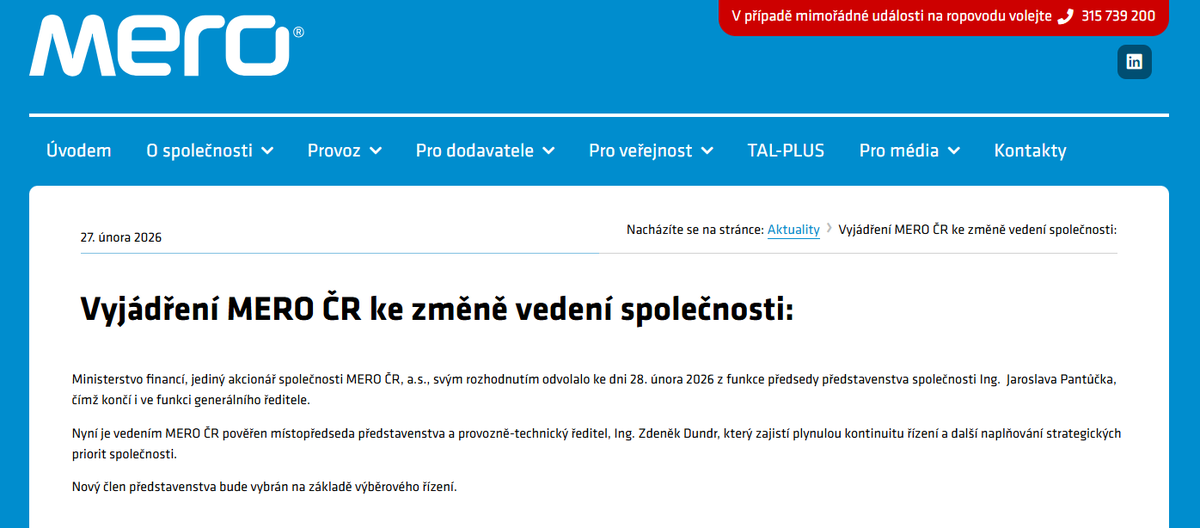Click breadcrumb text Vyjádření MERO ČR ke změně
Image resolution: width=1200 pixels, height=528 pixels.
click(x=977, y=230)
